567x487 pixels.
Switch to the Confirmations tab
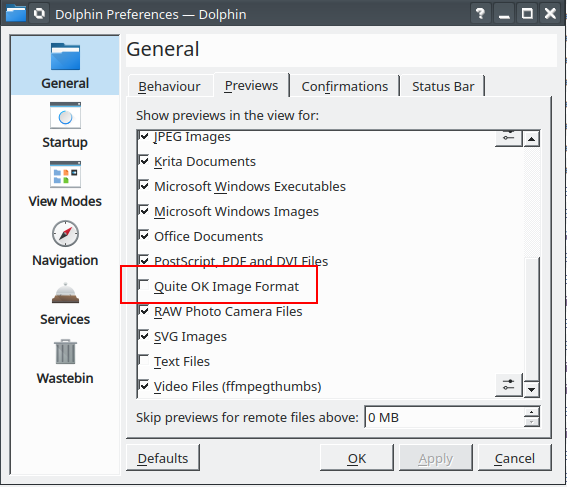(345, 86)
